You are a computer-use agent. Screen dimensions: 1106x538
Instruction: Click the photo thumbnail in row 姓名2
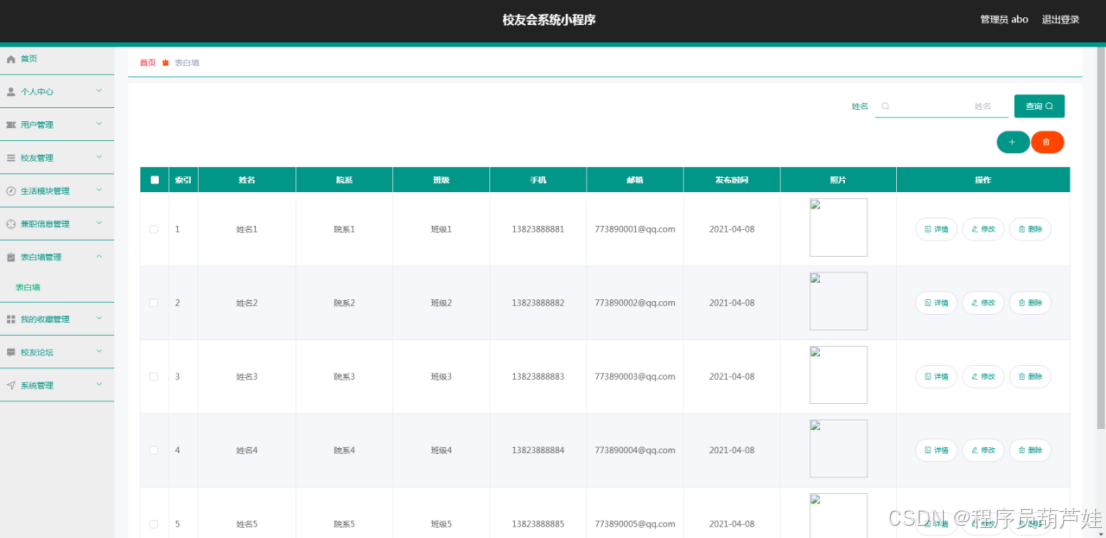point(838,301)
